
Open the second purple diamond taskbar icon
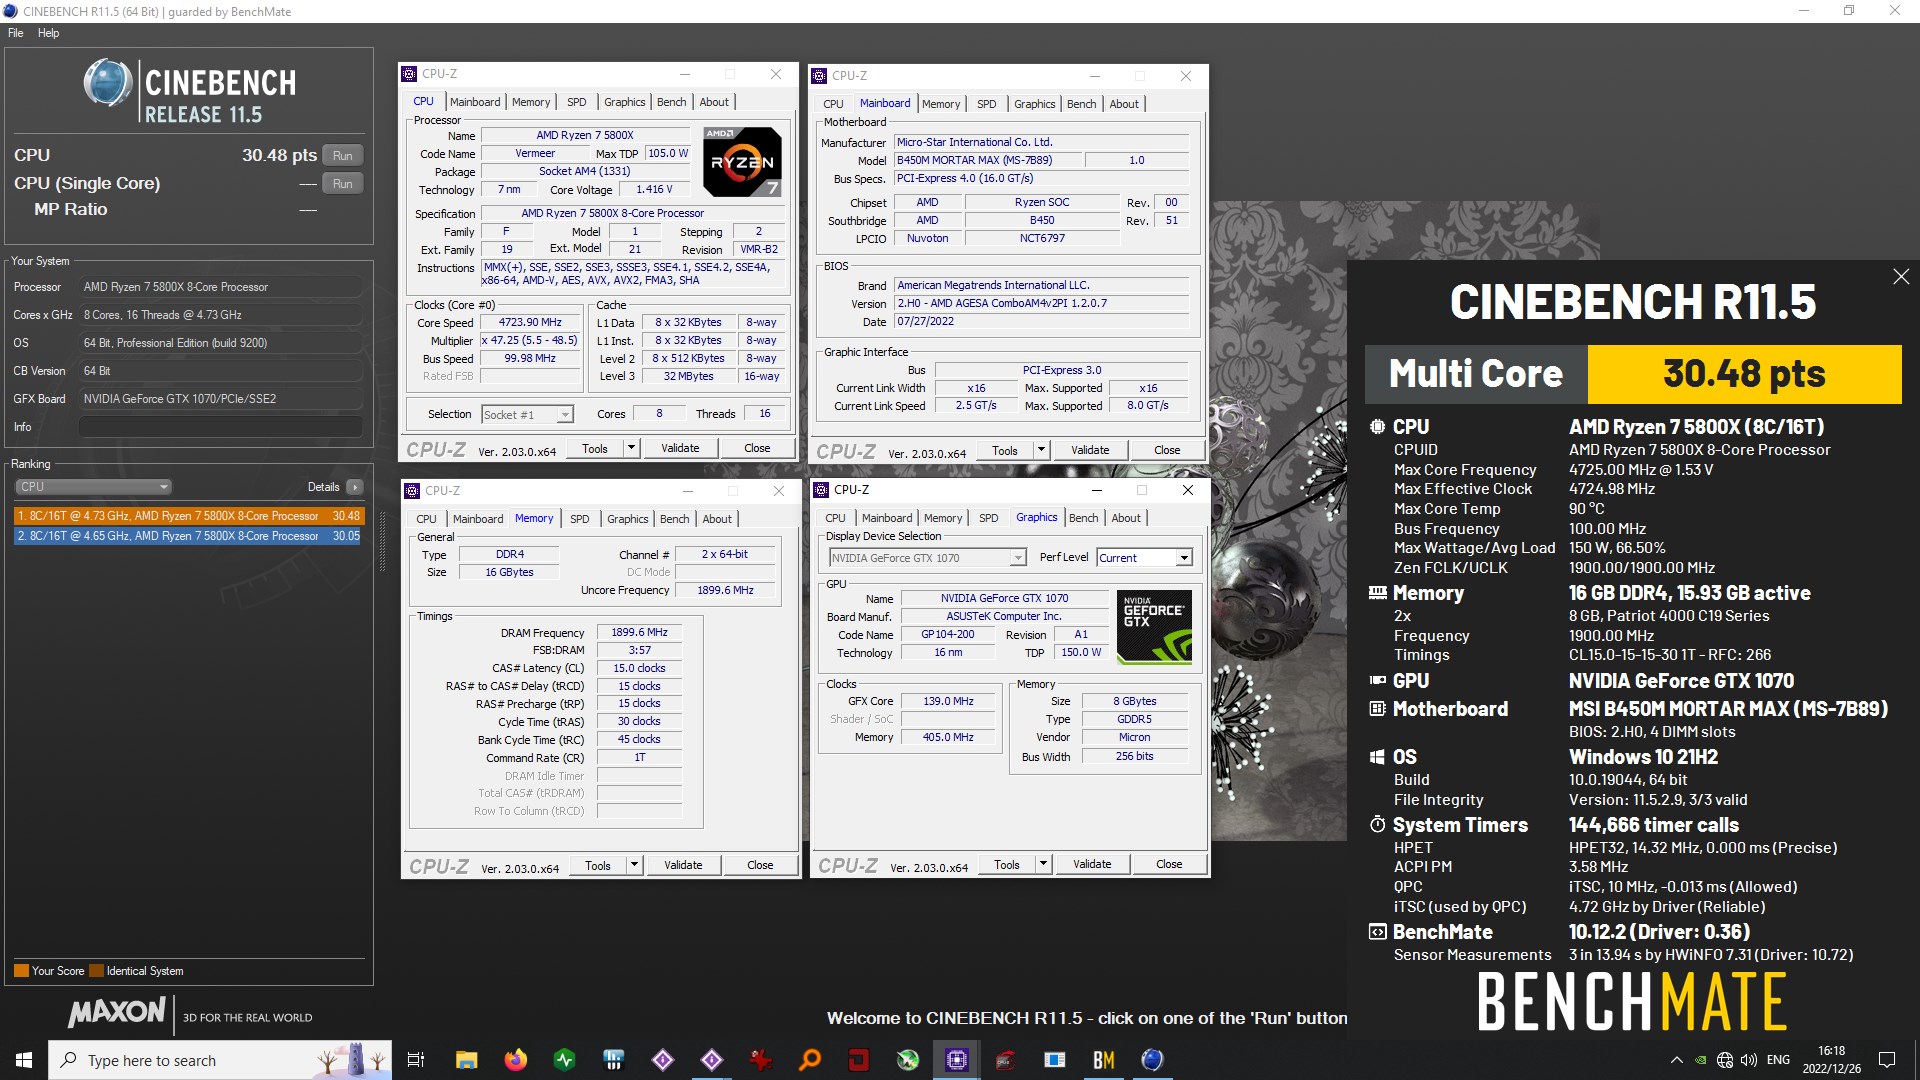[x=711, y=1060]
